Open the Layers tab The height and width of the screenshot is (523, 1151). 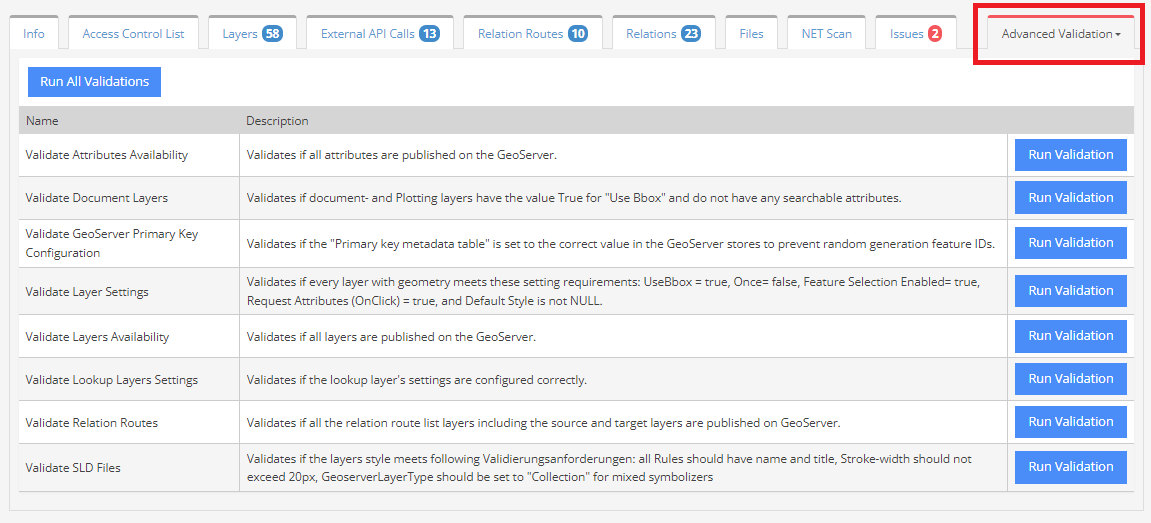click(x=251, y=33)
